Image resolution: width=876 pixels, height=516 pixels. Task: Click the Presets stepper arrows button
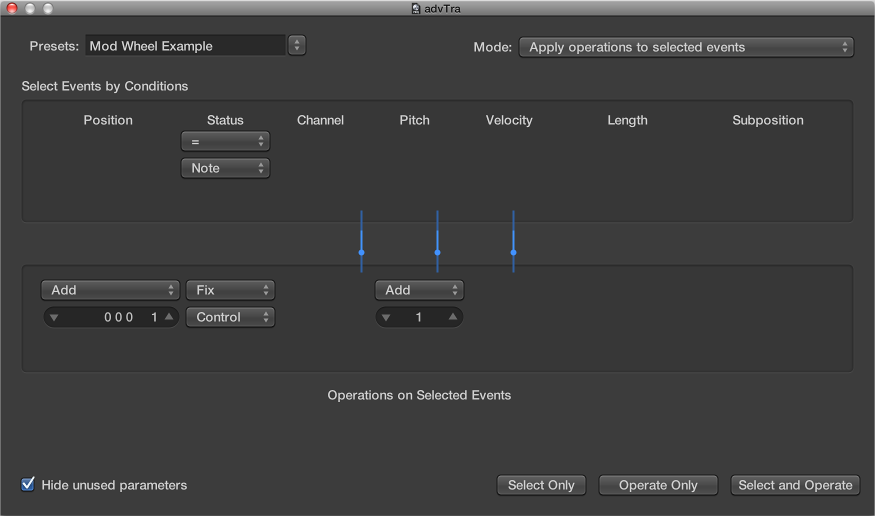pos(297,45)
